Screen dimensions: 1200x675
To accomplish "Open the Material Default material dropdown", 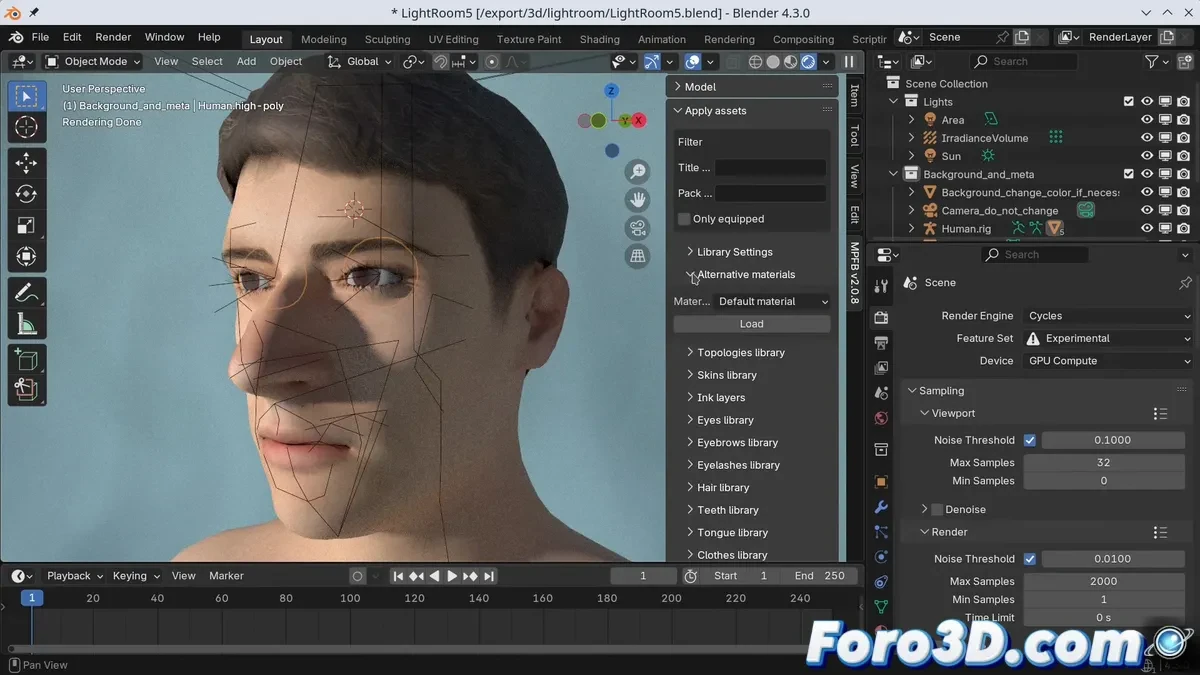I will (x=773, y=301).
